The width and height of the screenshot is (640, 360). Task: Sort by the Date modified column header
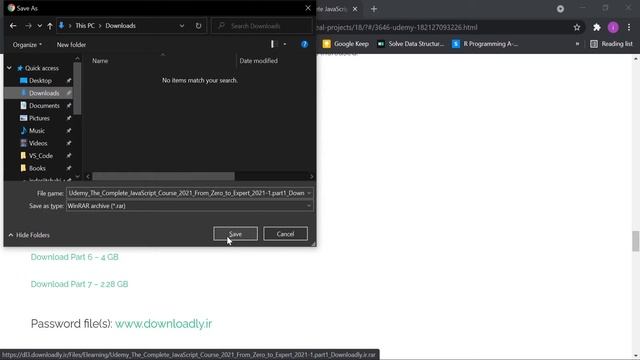point(258,61)
